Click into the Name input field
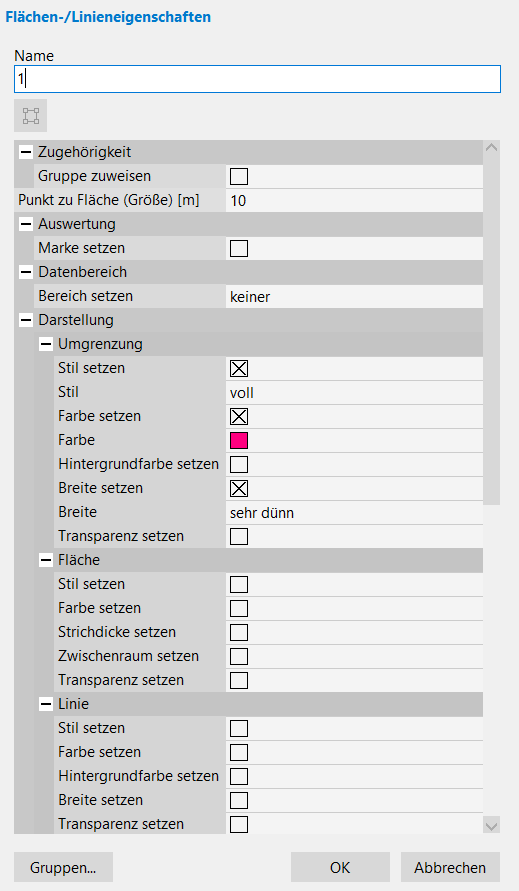Viewport: 519px width, 891px height. (x=257, y=79)
